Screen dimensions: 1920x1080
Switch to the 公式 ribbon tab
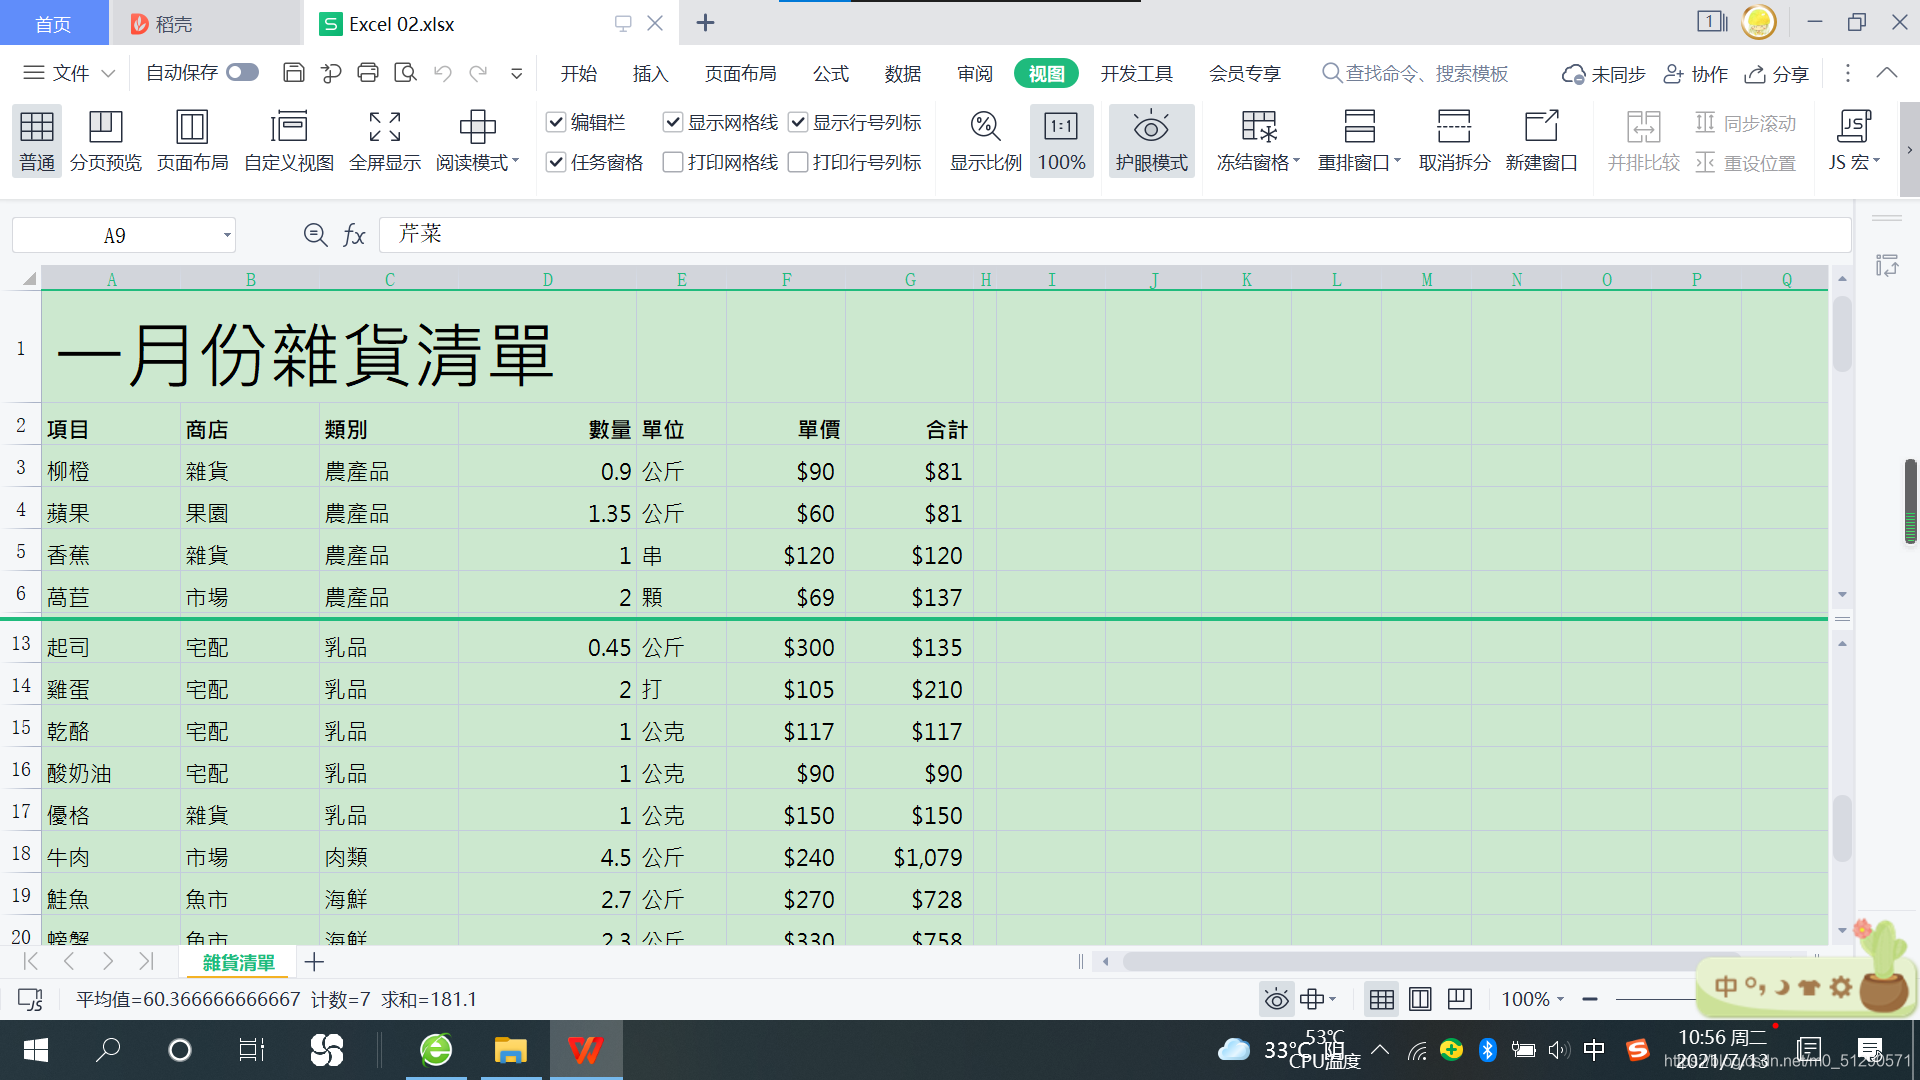830,73
